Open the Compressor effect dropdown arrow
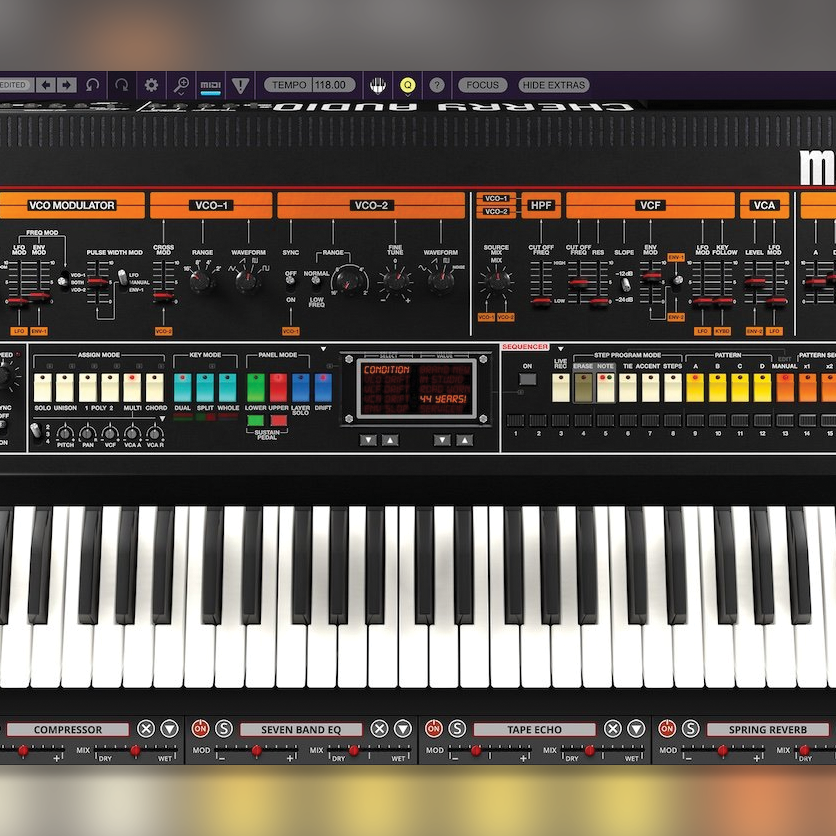Image resolution: width=836 pixels, height=836 pixels. tap(170, 728)
